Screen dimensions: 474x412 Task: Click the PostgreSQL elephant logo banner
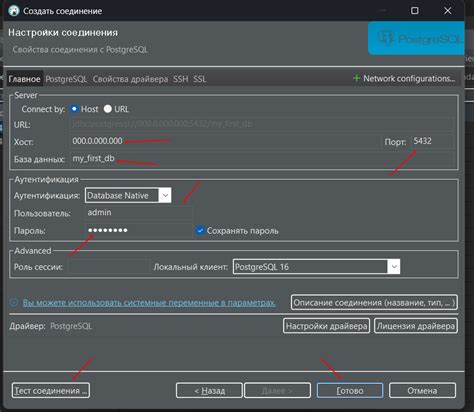pos(416,38)
